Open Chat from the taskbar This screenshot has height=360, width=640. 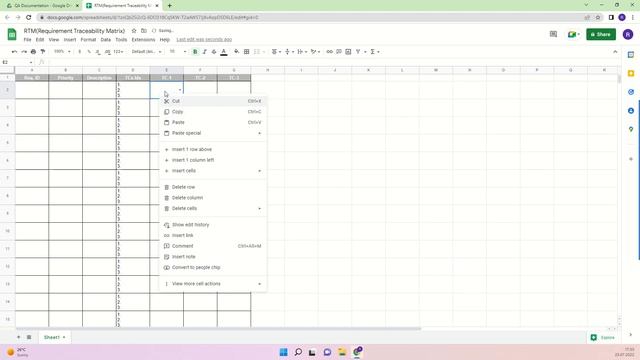pos(327,352)
